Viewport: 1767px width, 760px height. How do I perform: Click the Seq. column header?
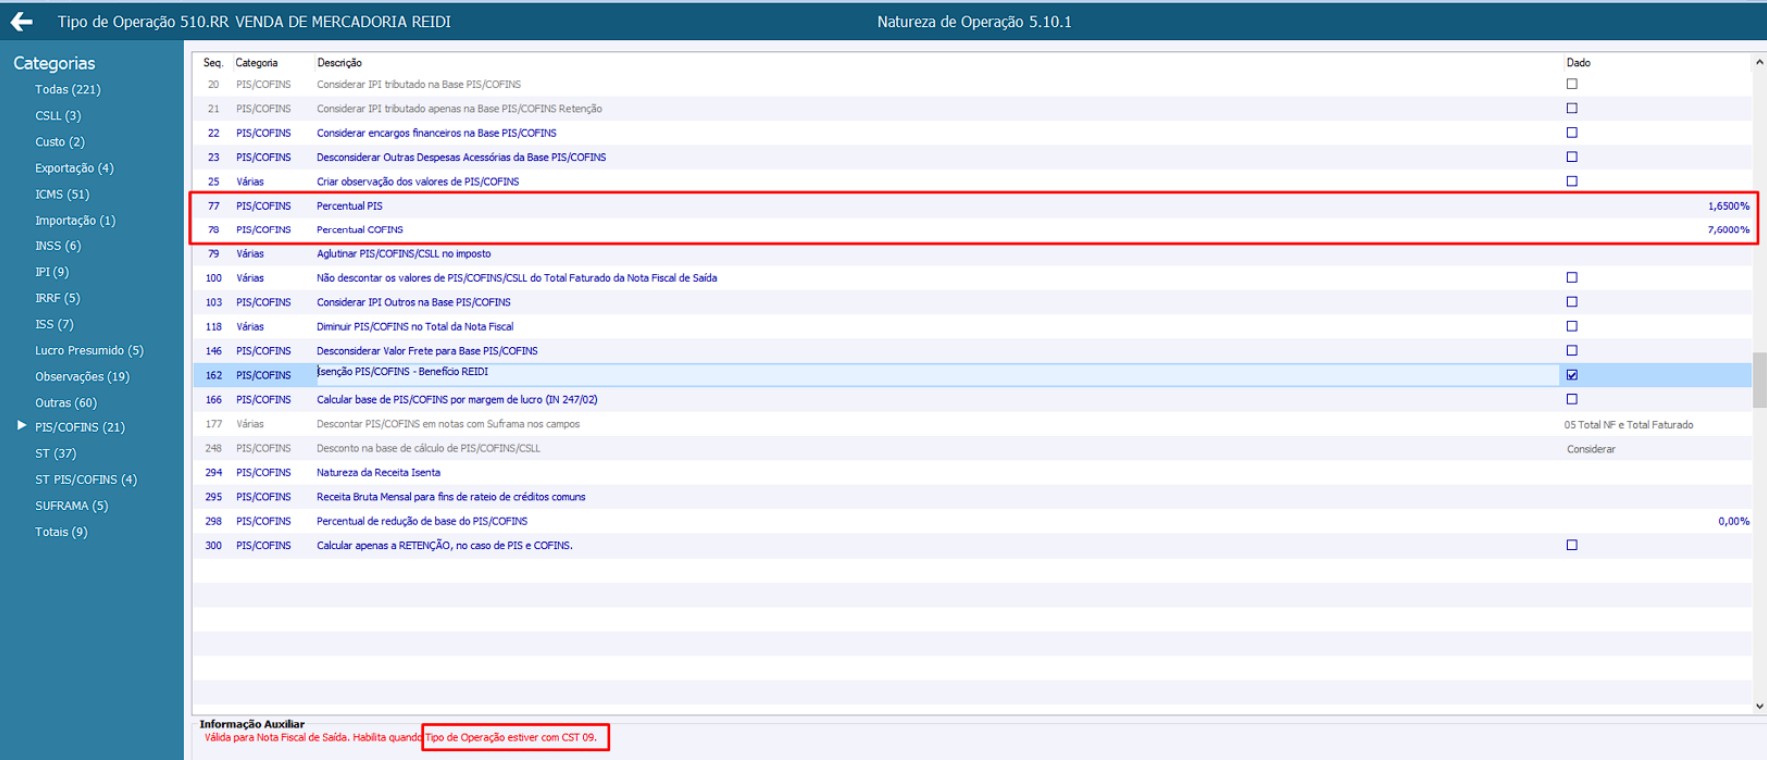[213, 62]
